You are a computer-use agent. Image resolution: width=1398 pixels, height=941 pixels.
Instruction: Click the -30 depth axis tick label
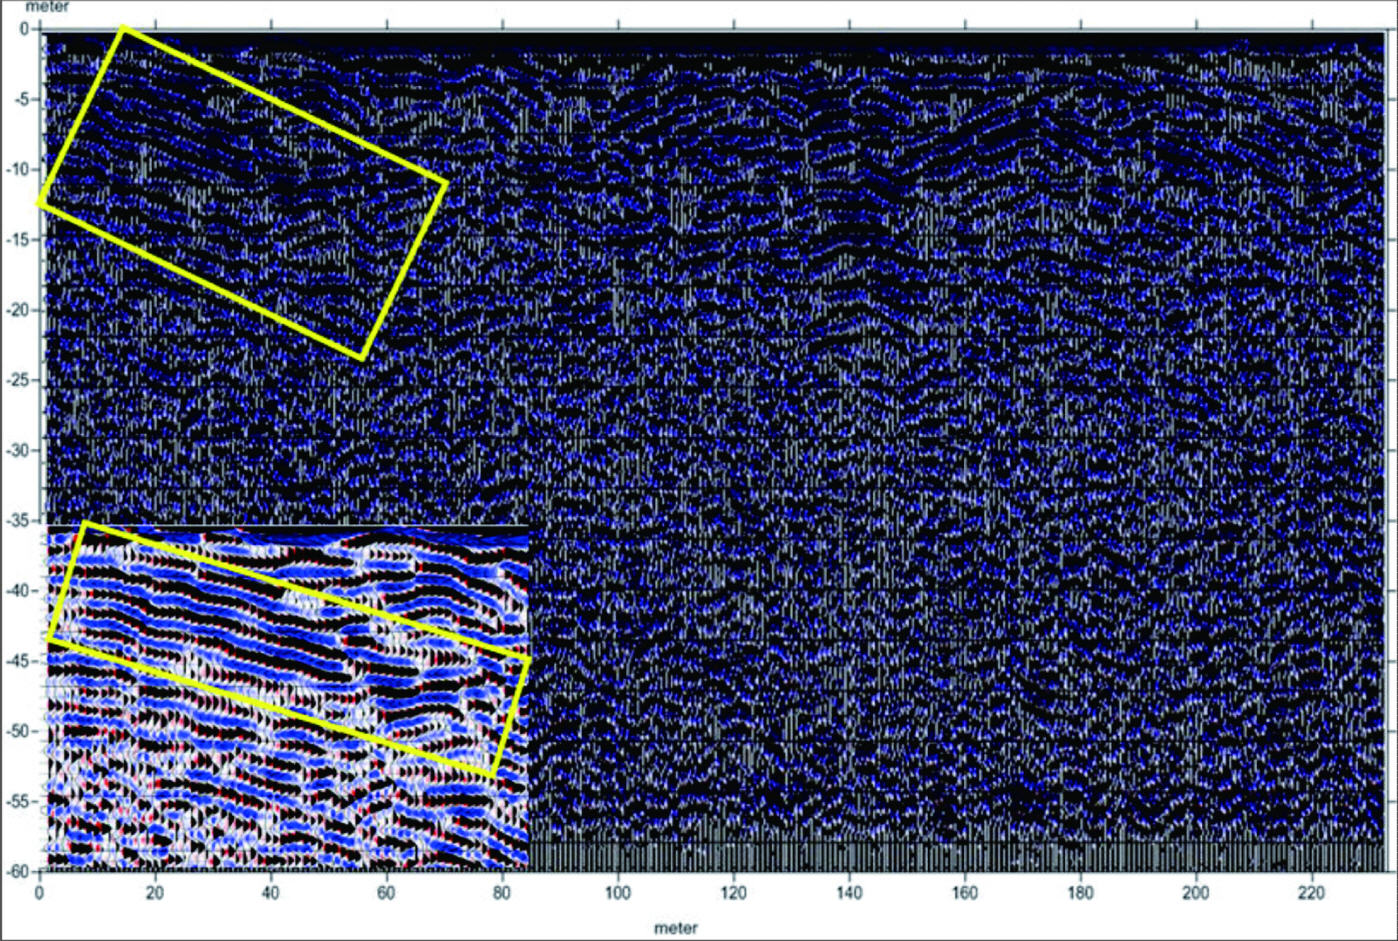(21, 450)
